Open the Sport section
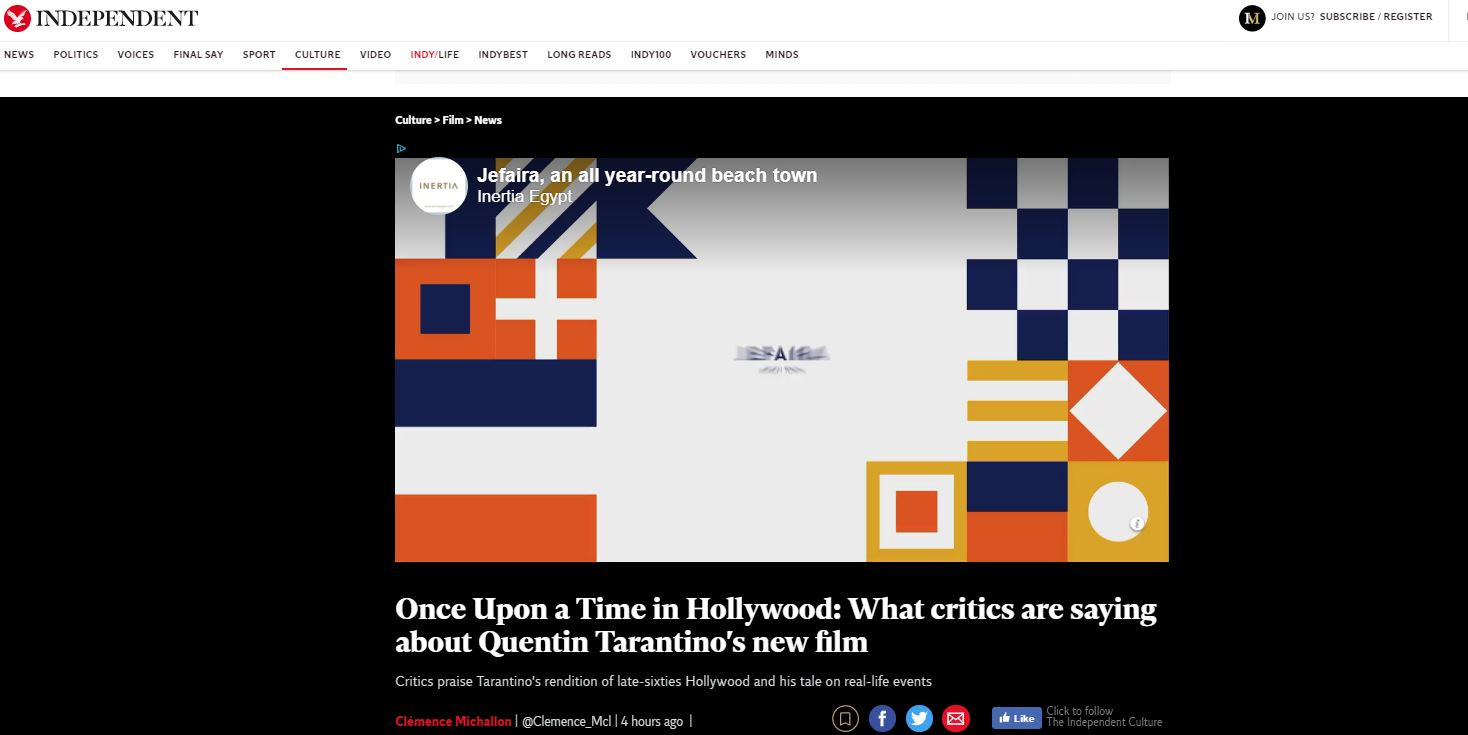Screen dimensions: 1468x735 click(259, 55)
